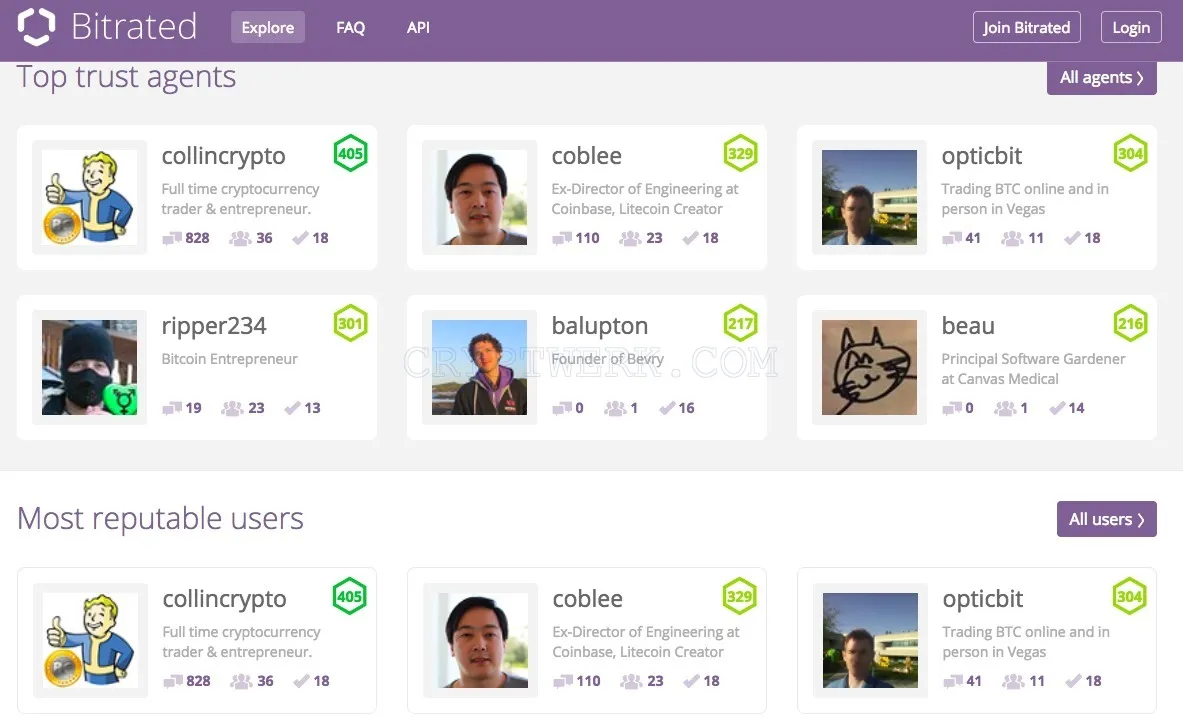The height and width of the screenshot is (725, 1183).
Task: Click the Bitrated hexagon logo icon
Action: [36, 27]
